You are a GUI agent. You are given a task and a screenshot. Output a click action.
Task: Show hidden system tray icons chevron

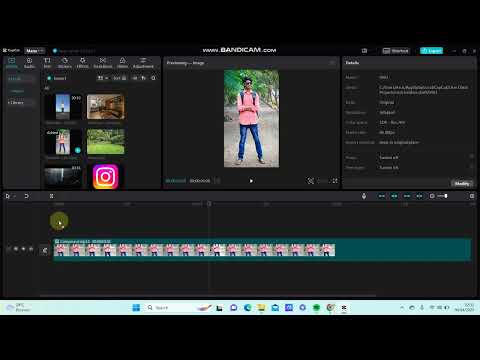(x=402, y=307)
